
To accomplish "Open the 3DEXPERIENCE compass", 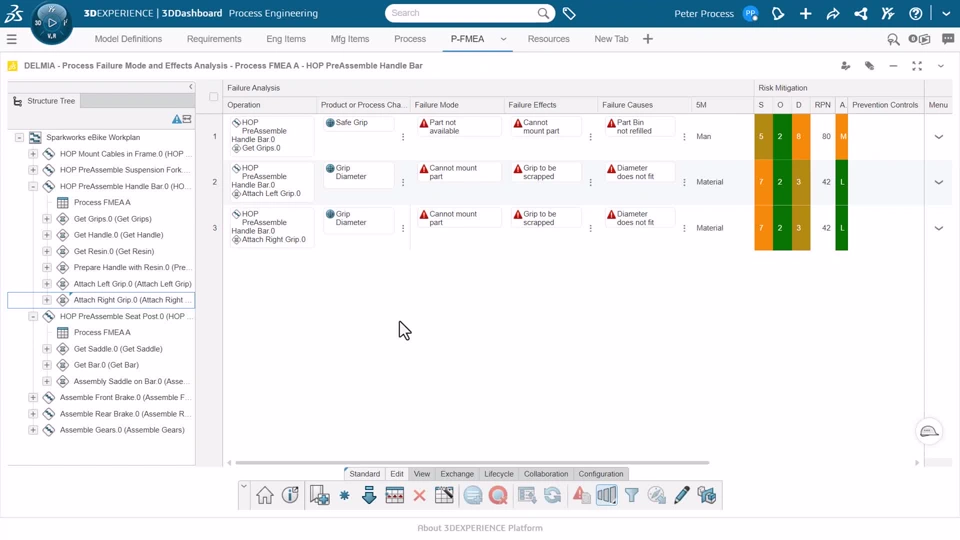I will coord(51,23).
